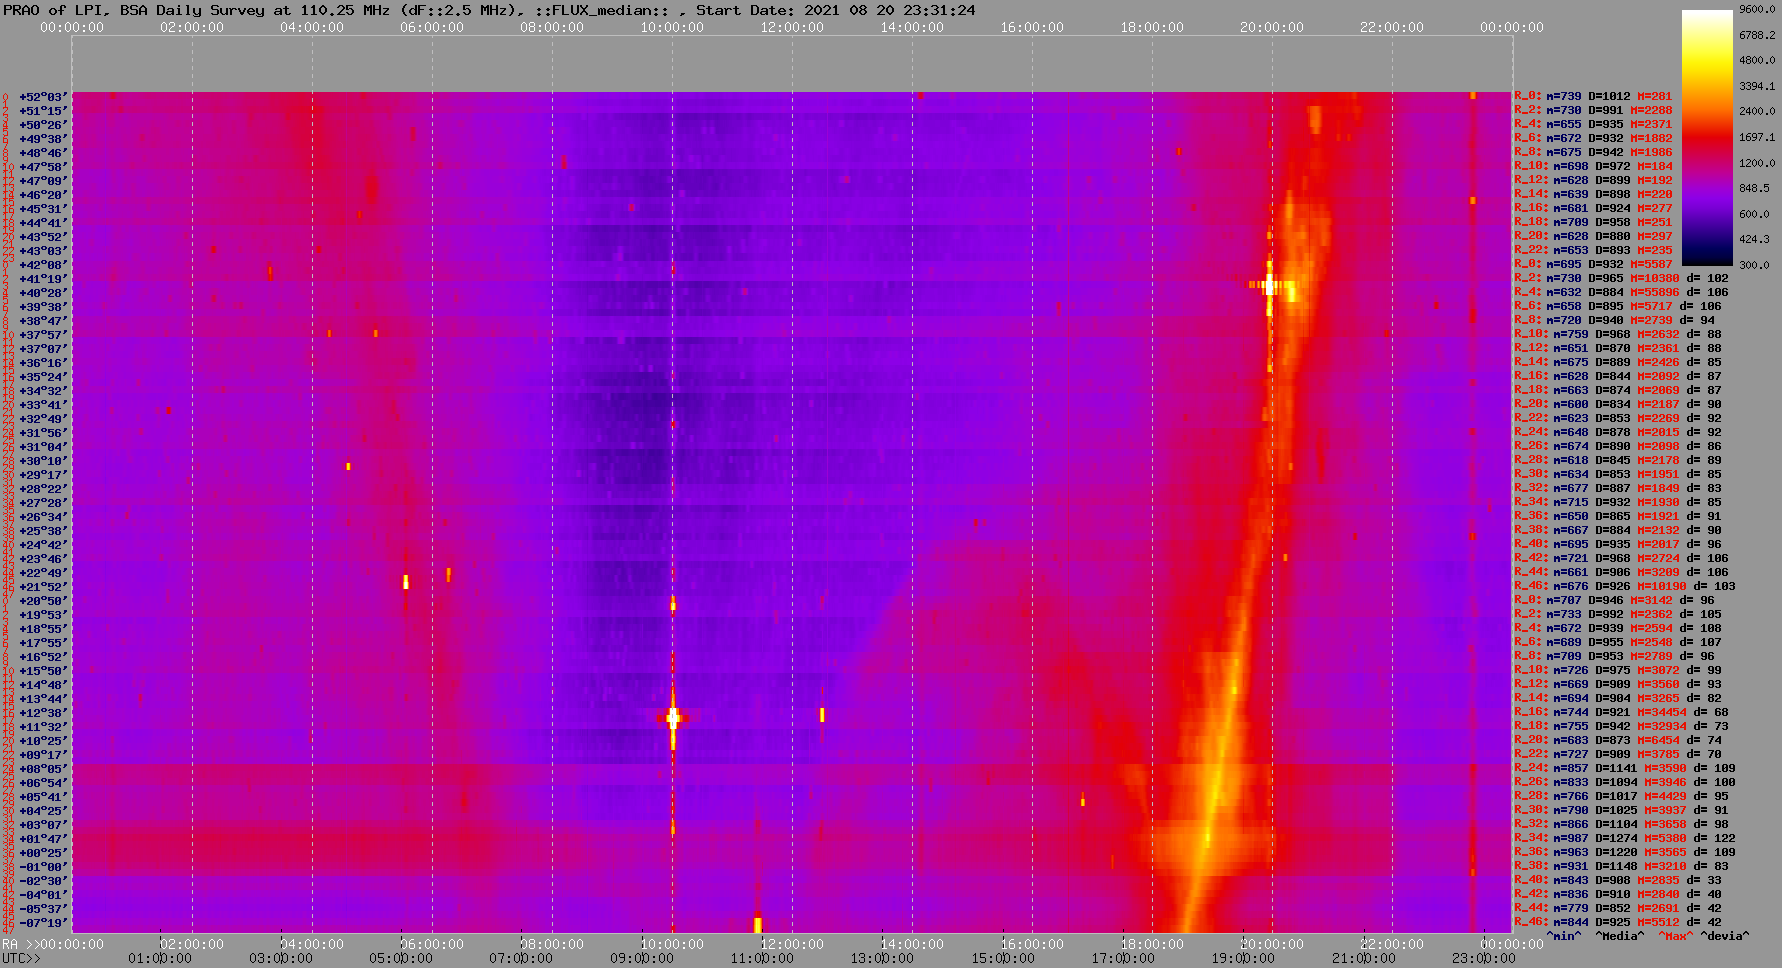
Task: Click the red '^Max^' legend label
Action: pos(1675,936)
